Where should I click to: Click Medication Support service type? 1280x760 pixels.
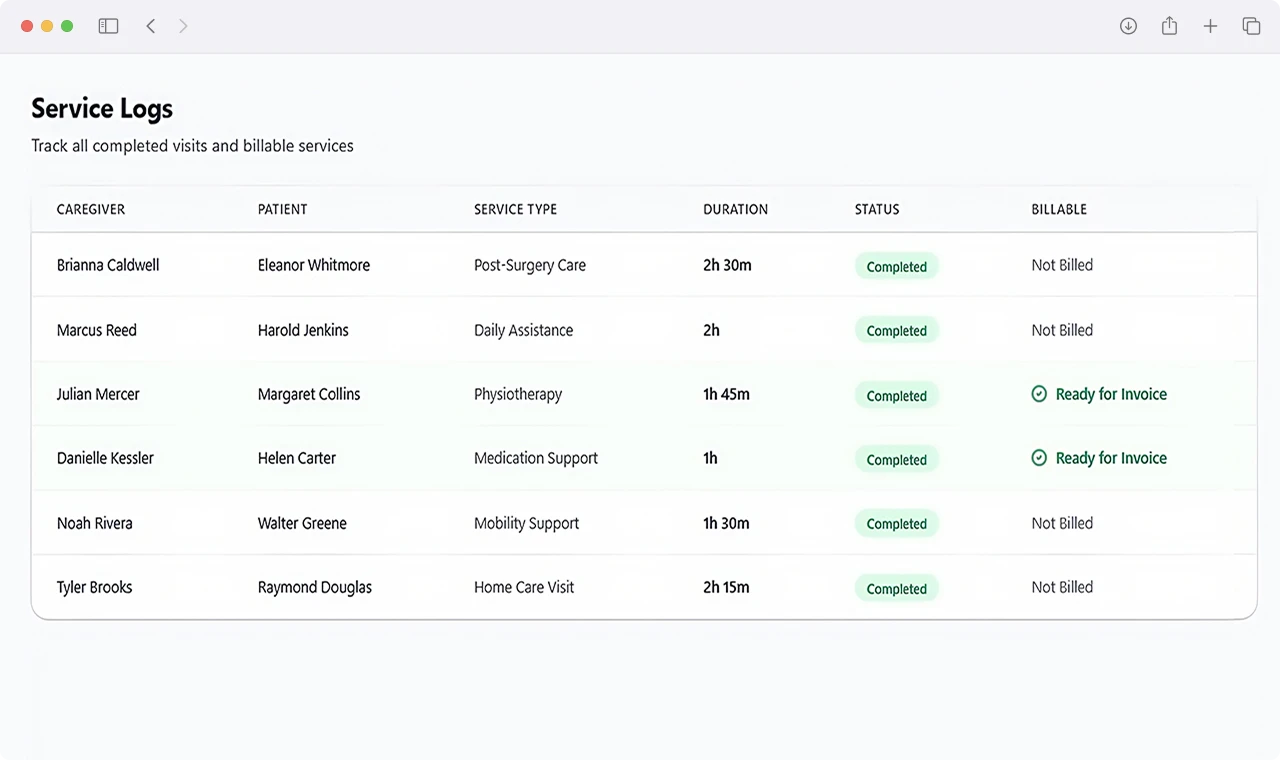(x=536, y=458)
